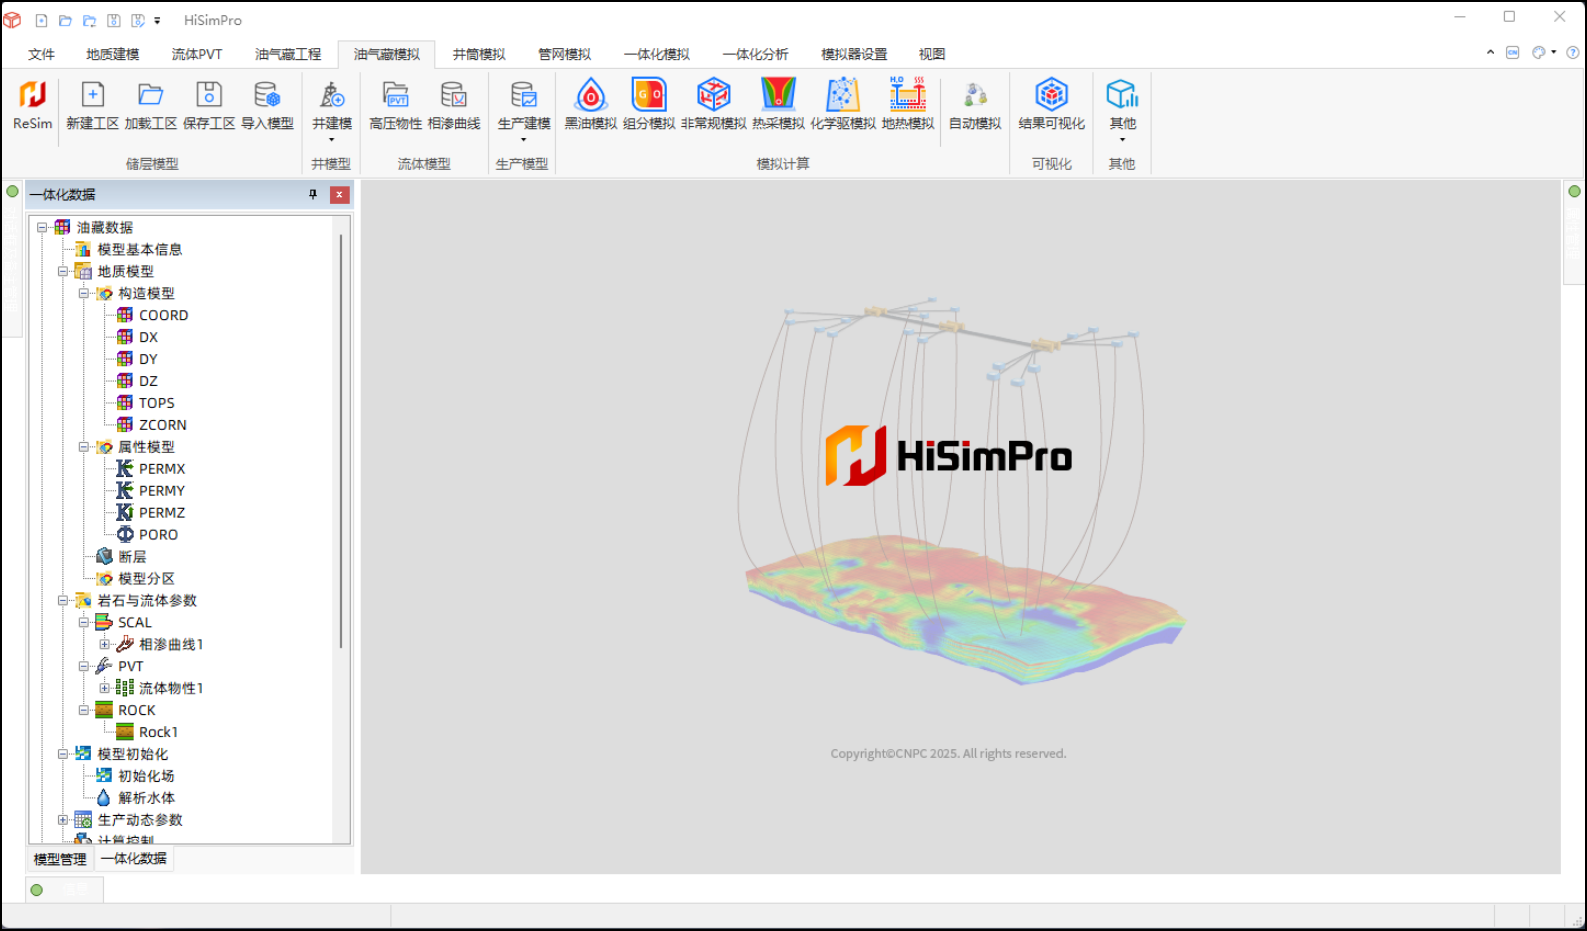Open 结果可视化 results visualization

click(1051, 105)
